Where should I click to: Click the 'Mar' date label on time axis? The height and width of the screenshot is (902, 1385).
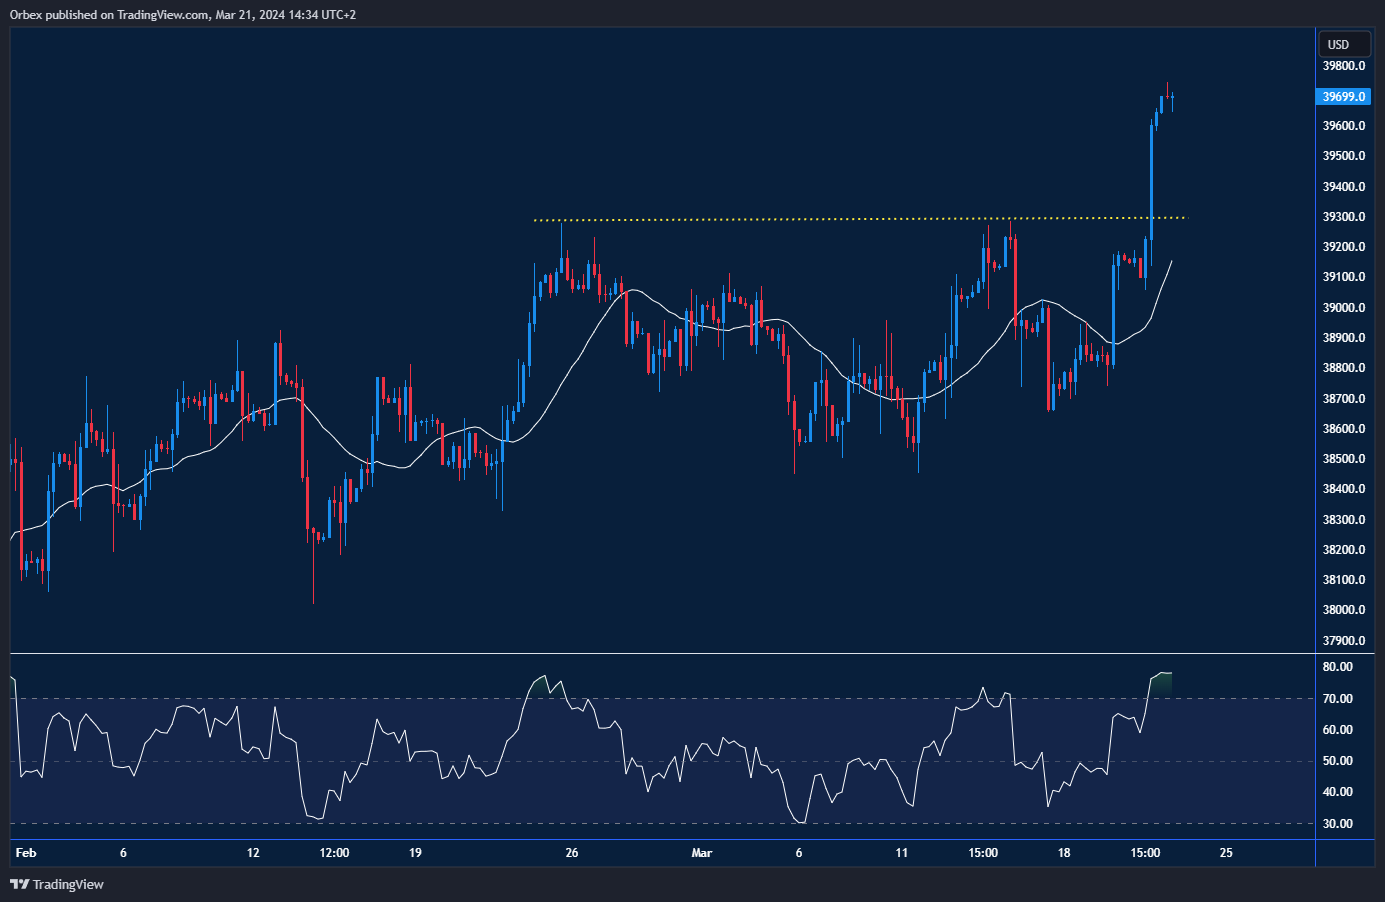tap(702, 853)
